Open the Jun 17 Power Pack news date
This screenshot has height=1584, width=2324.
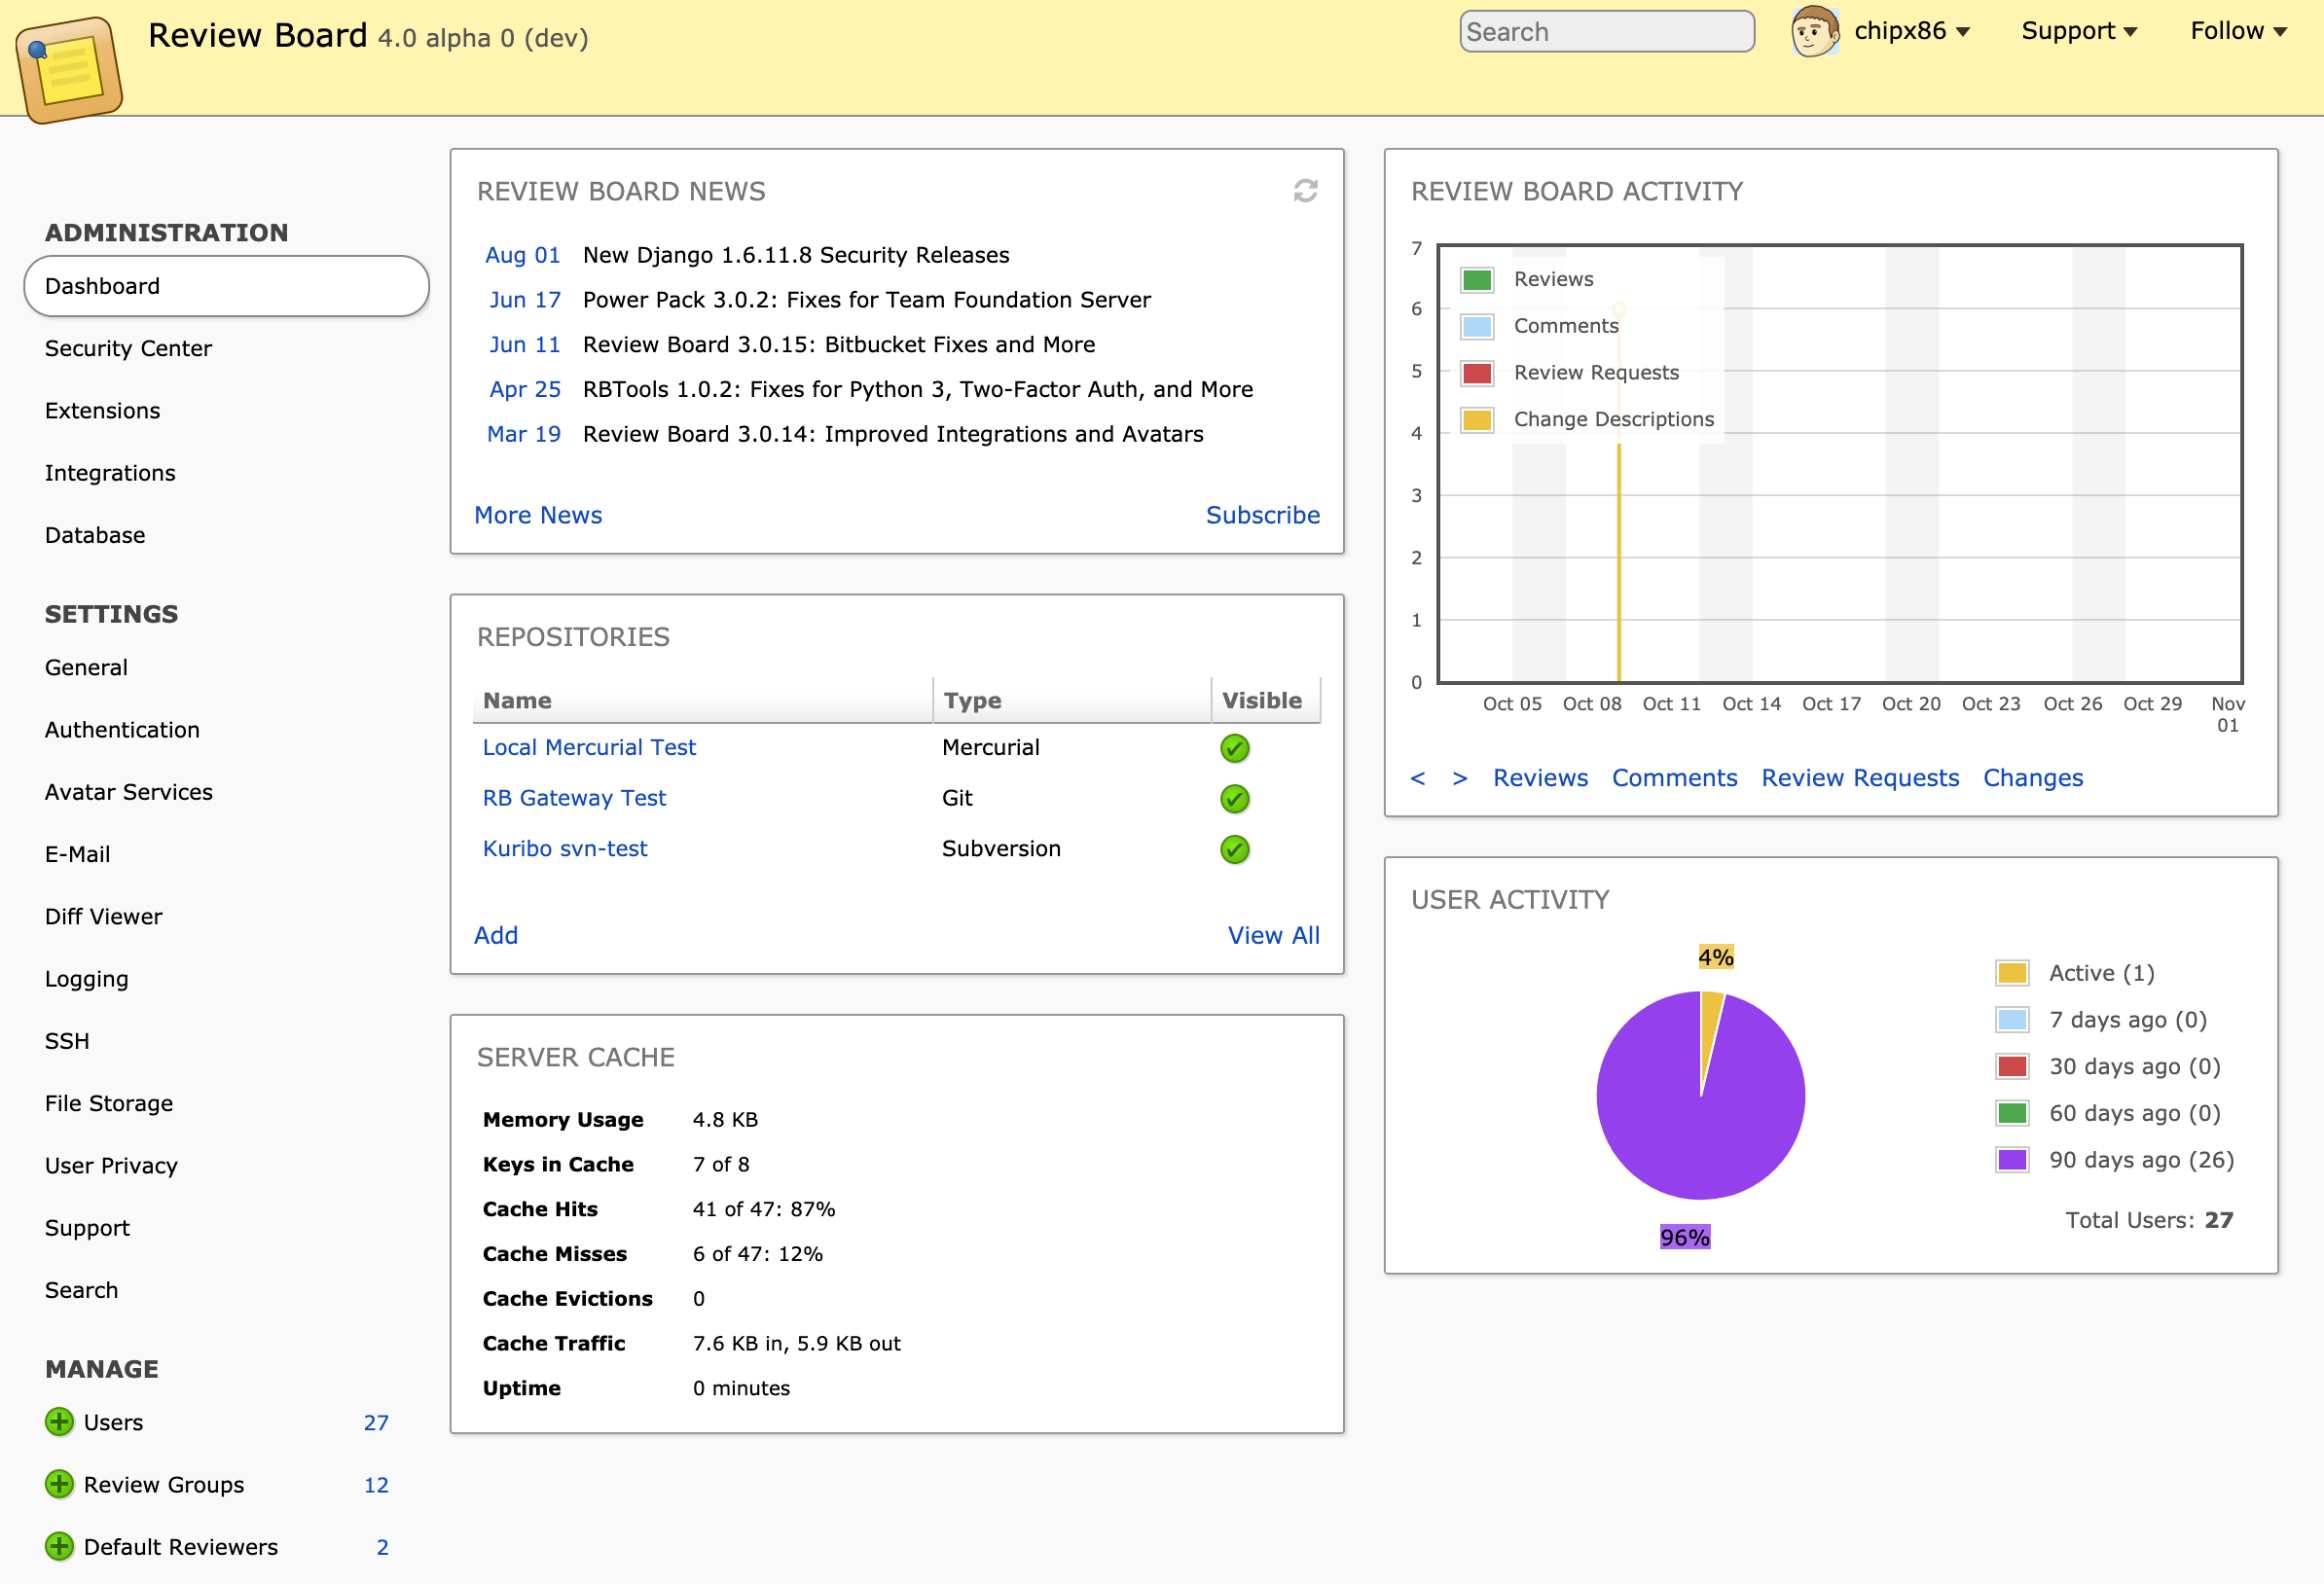point(525,300)
